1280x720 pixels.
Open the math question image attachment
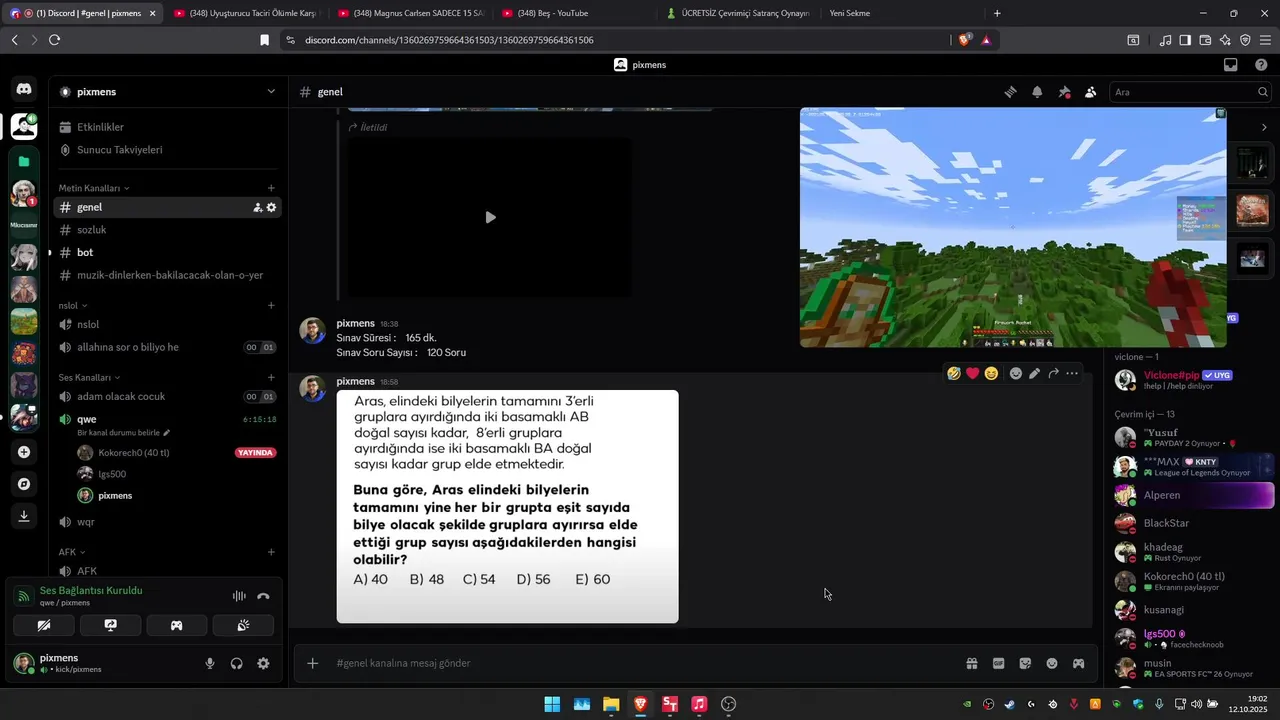(507, 506)
